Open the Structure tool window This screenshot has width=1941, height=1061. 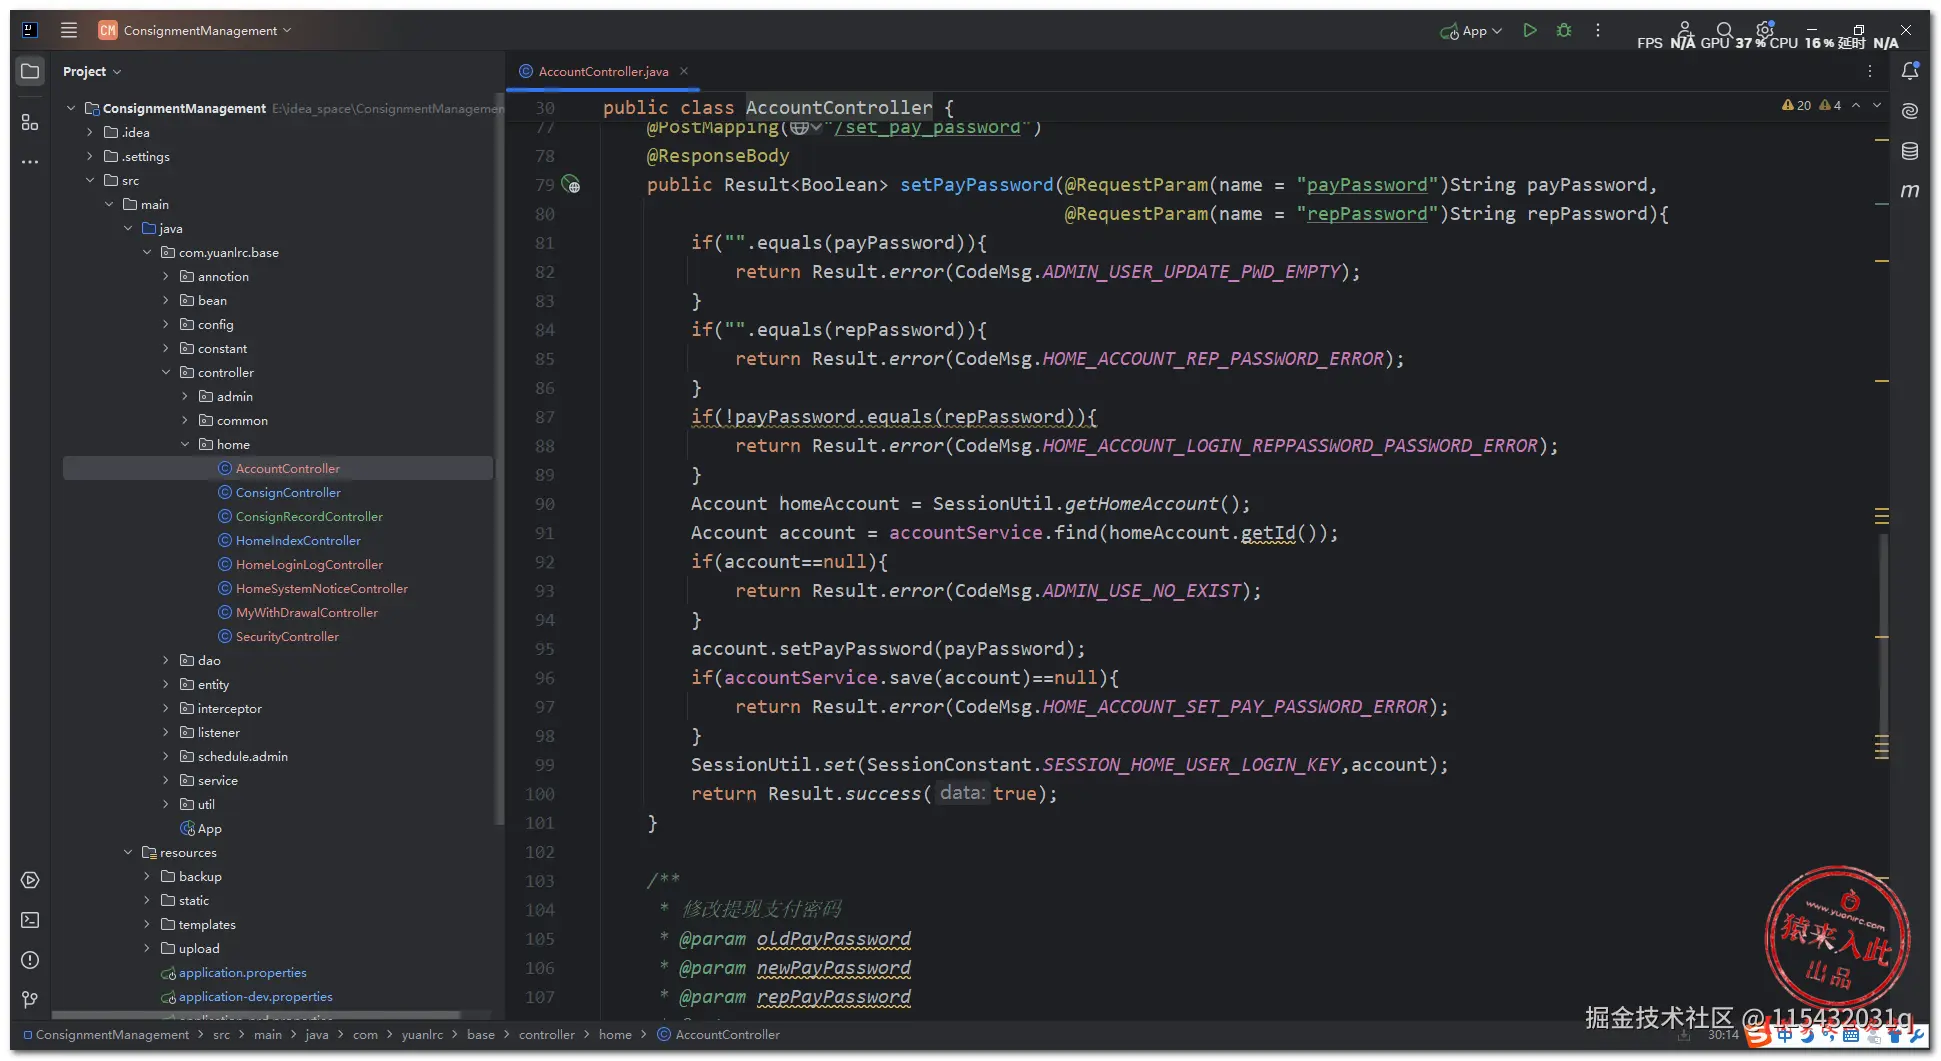30,122
